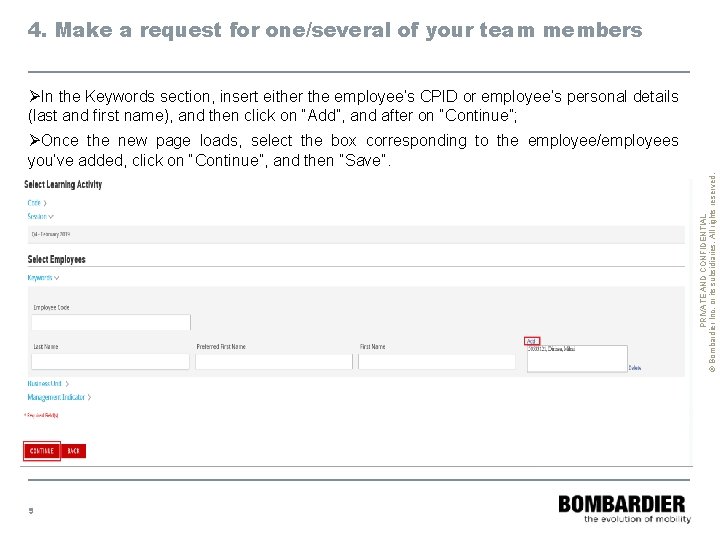
Task: Click the Select Employees heading
Action: coord(56,260)
